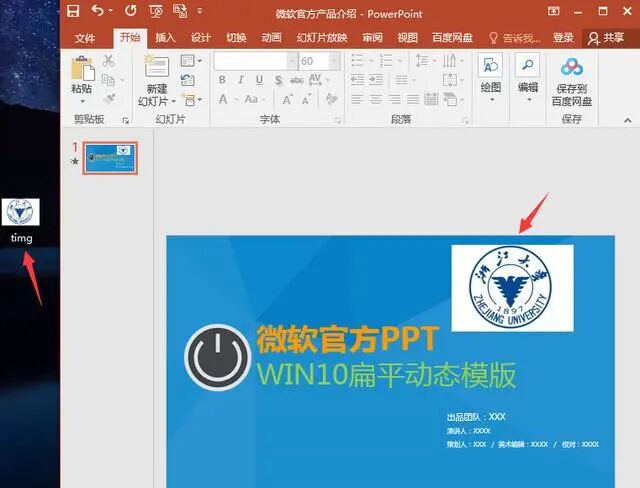
Task: Open the 幻灯片放映 tab
Action: (x=322, y=38)
